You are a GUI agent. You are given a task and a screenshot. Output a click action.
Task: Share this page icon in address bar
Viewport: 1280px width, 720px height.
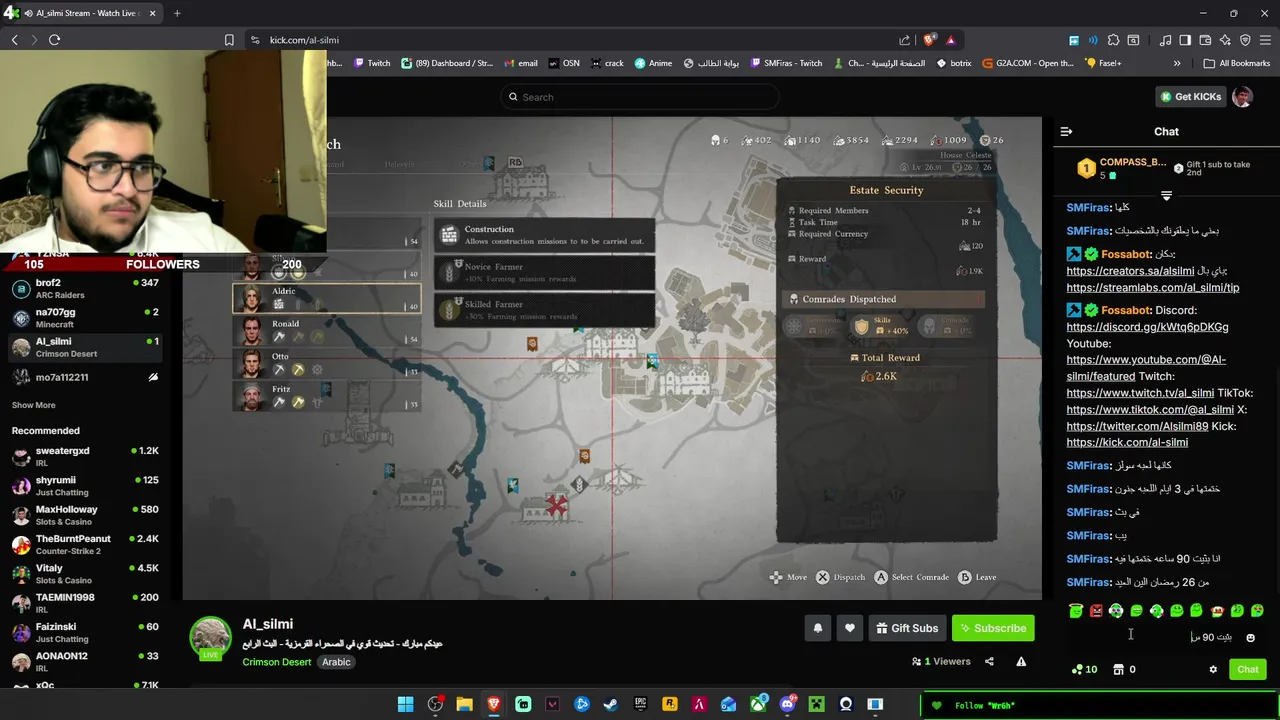(905, 40)
